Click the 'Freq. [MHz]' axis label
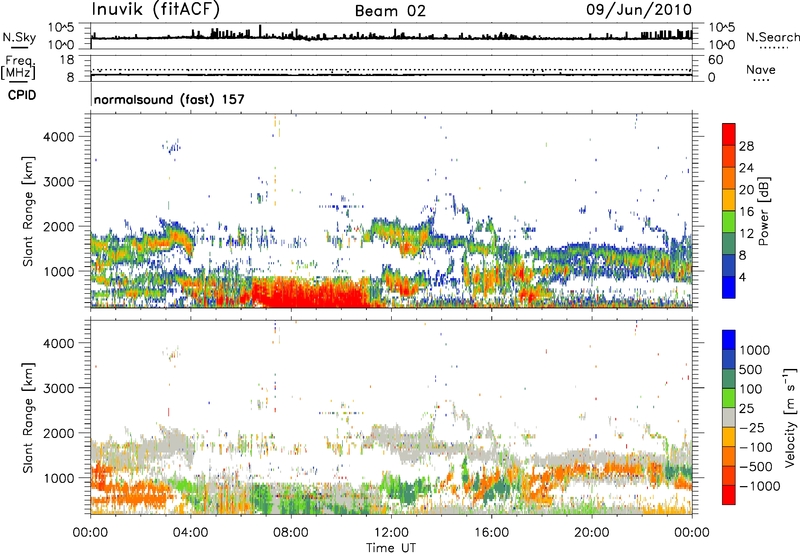 point(18,68)
